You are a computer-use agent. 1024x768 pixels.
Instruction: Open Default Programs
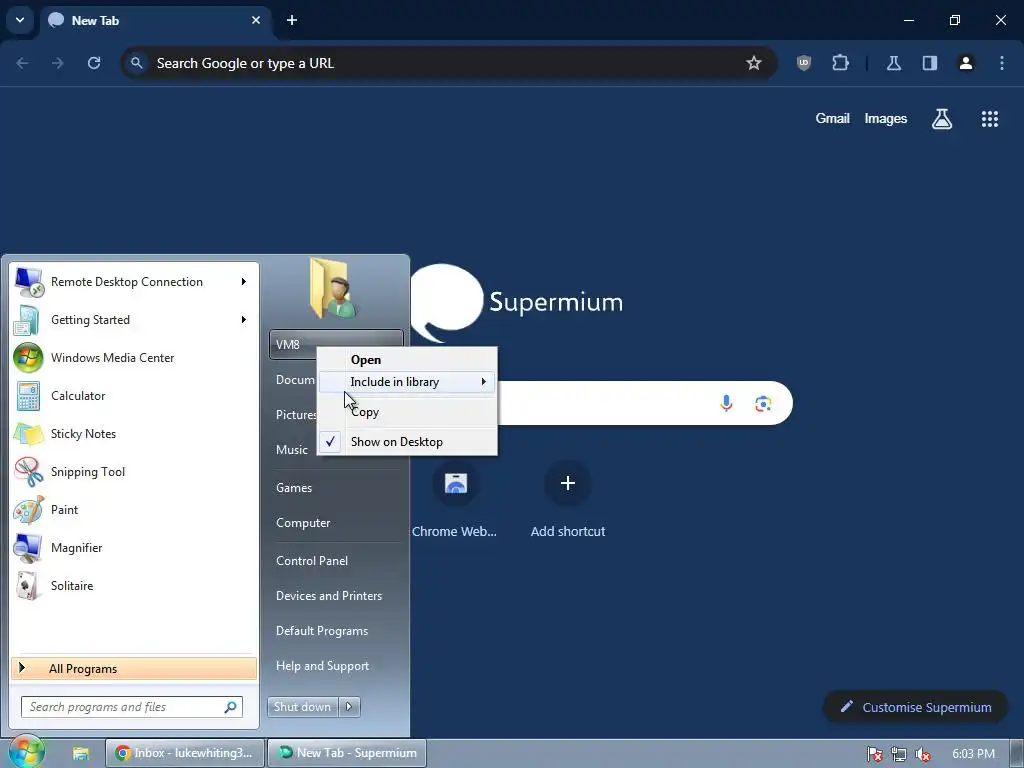click(322, 632)
